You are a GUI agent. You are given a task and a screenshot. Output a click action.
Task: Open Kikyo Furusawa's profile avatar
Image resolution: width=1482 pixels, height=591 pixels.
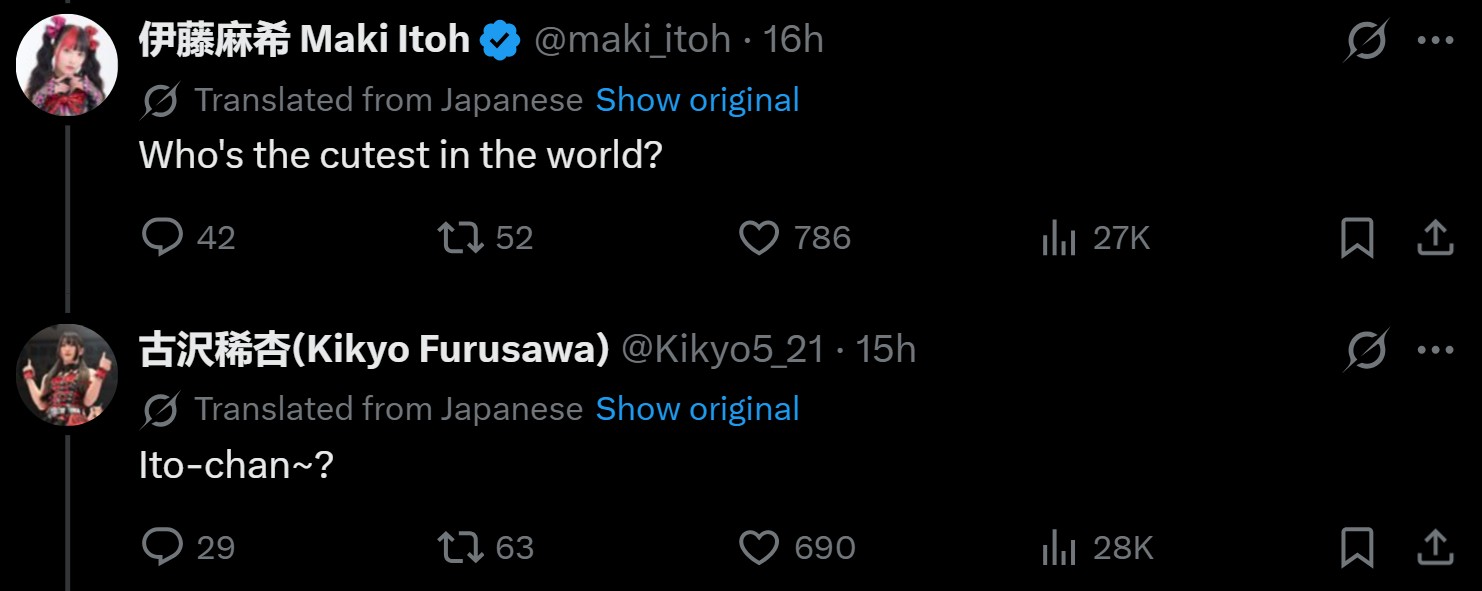pyautogui.click(x=67, y=374)
